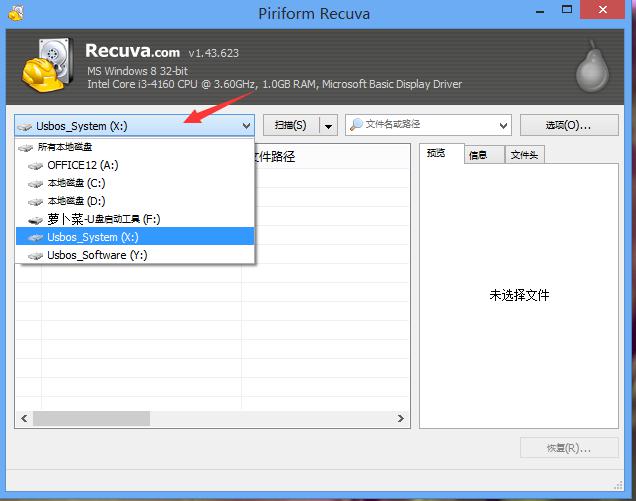
Task: Open the scan options arrow beside 扫描(S)
Action: [x=329, y=126]
